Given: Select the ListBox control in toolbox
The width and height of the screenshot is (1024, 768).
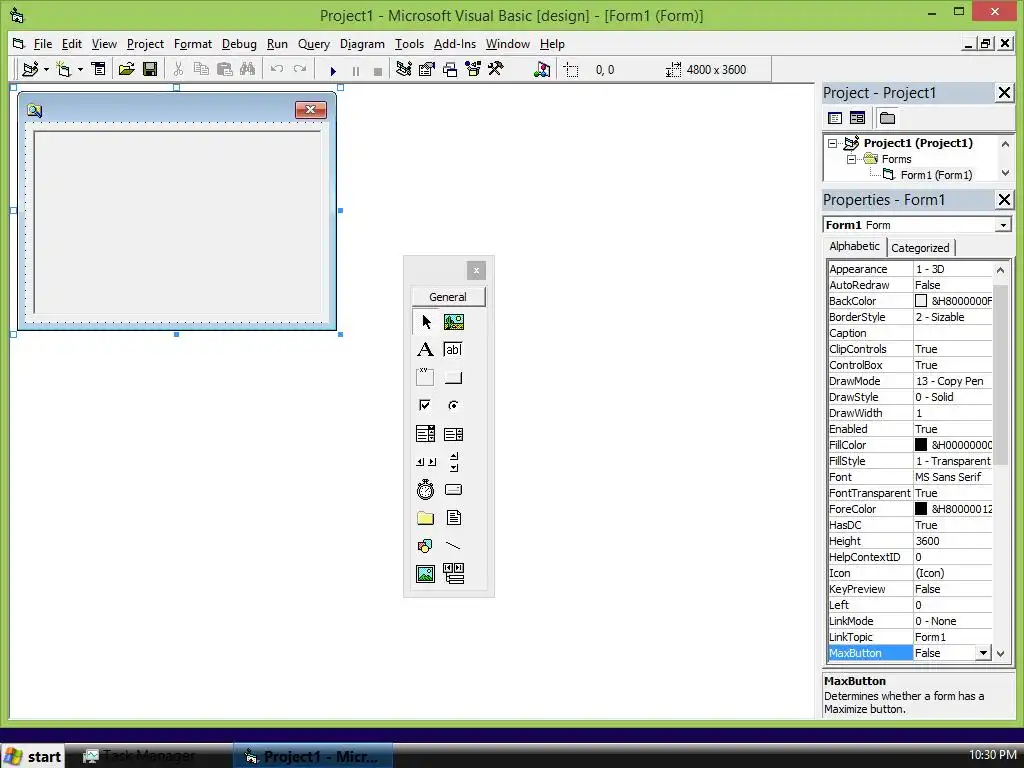Looking at the screenshot, I should [x=453, y=434].
